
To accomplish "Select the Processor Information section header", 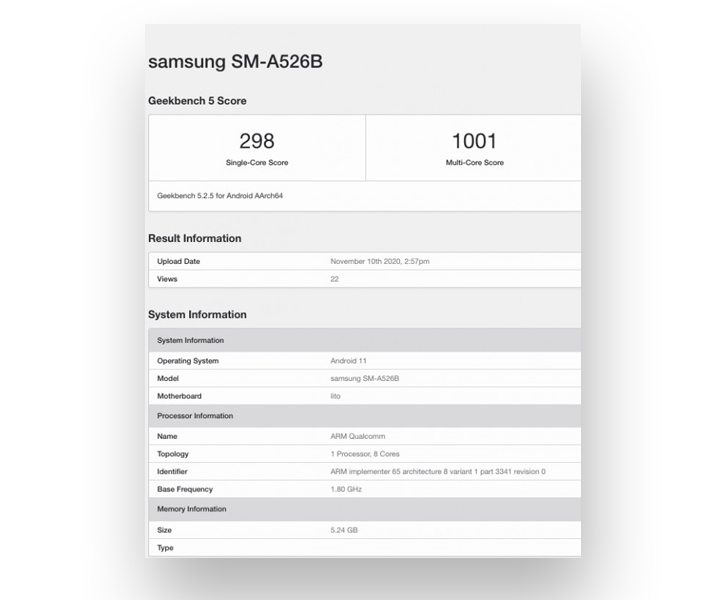I will coord(195,416).
